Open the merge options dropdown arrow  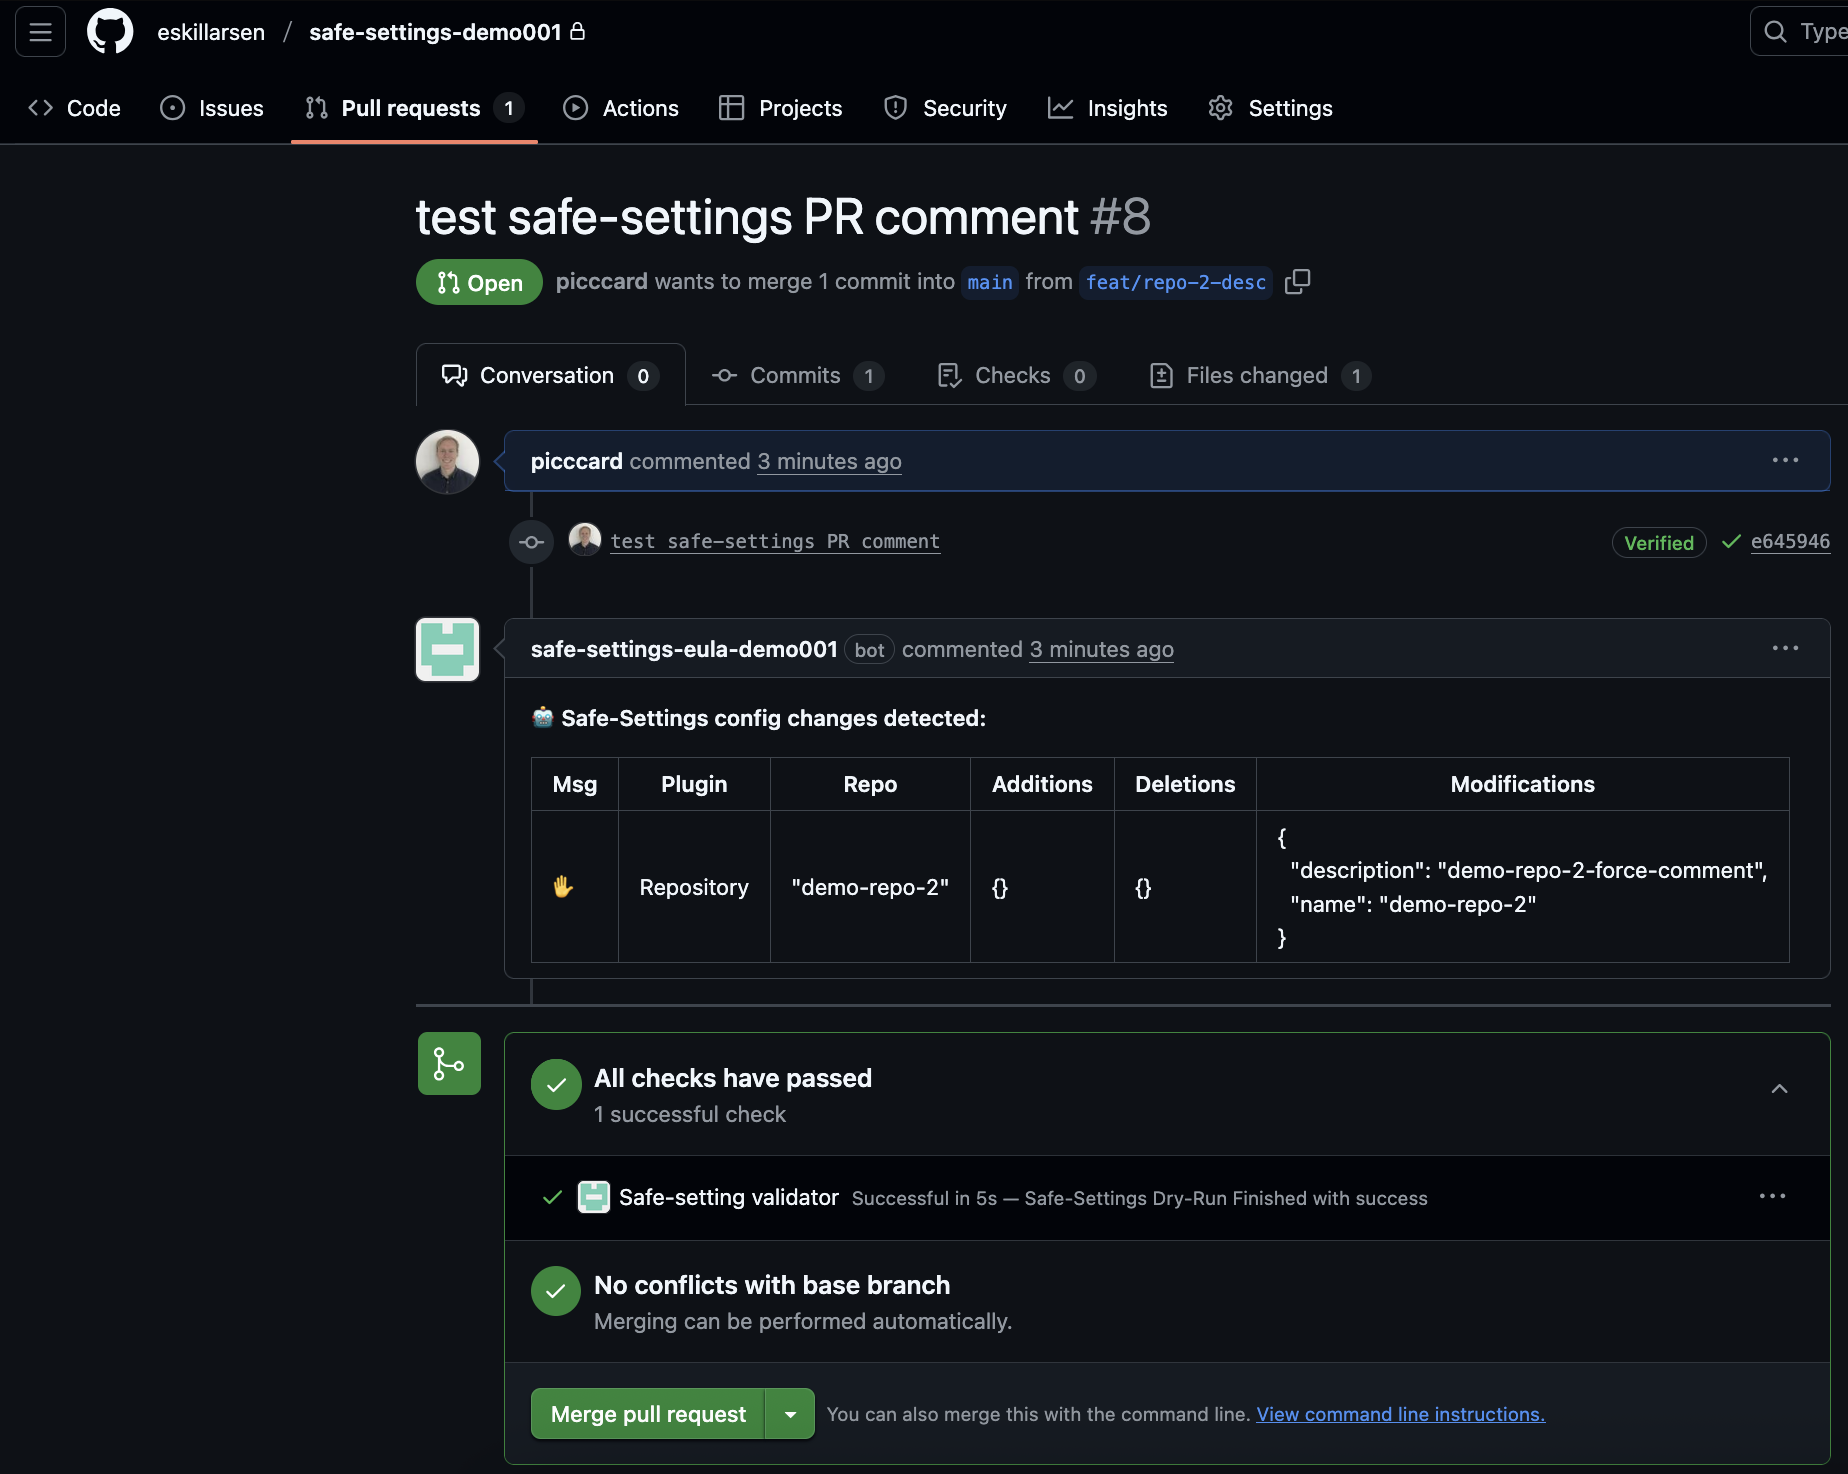(790, 1413)
